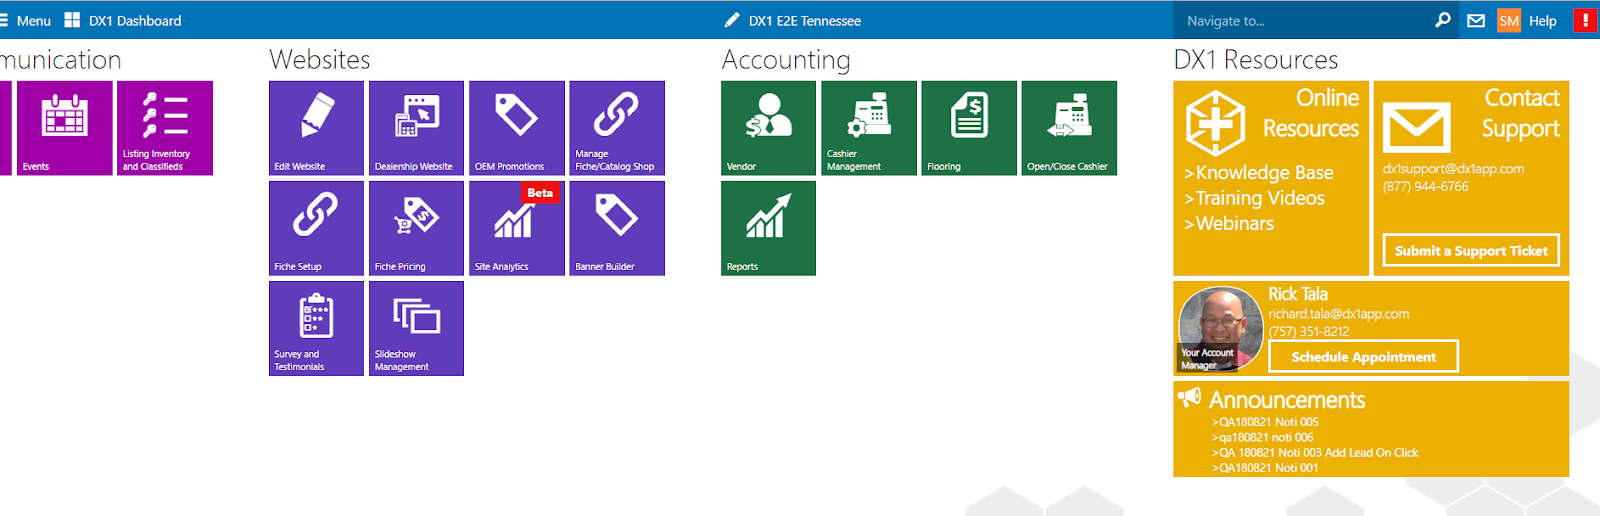Open the Help menu
This screenshot has width=1600, height=516.
click(x=1543, y=20)
